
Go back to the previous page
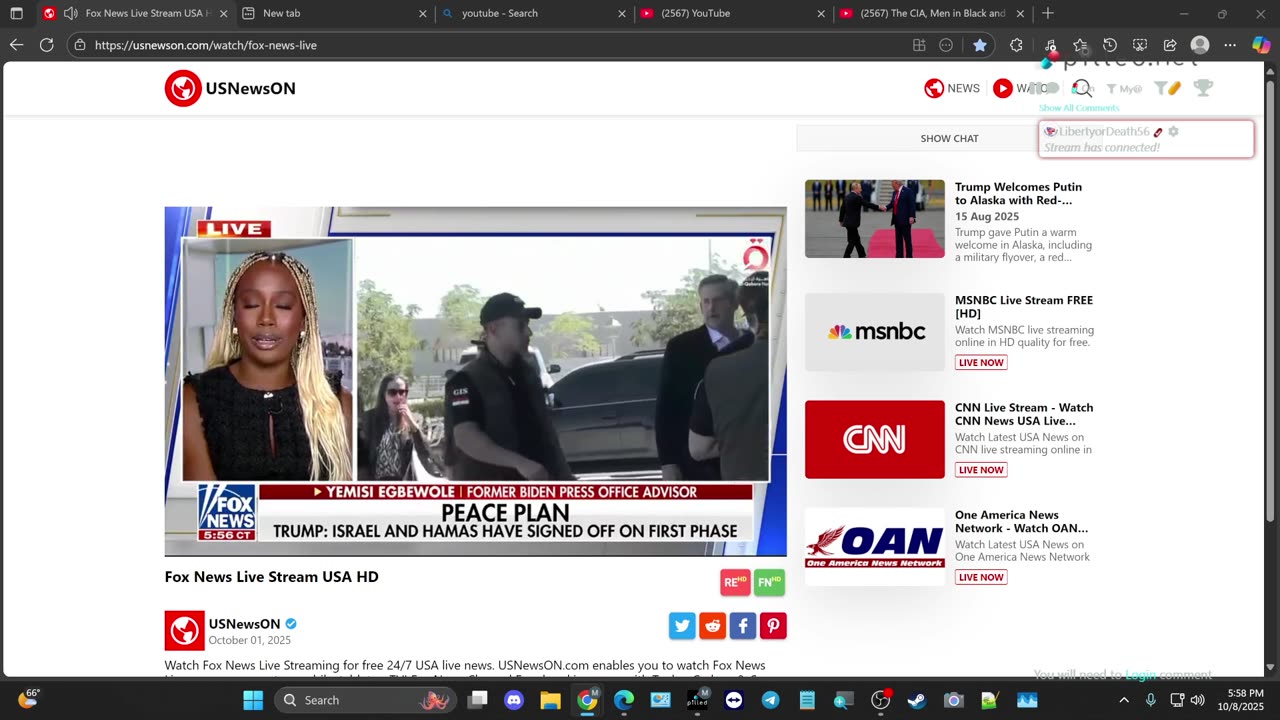click(x=16, y=45)
